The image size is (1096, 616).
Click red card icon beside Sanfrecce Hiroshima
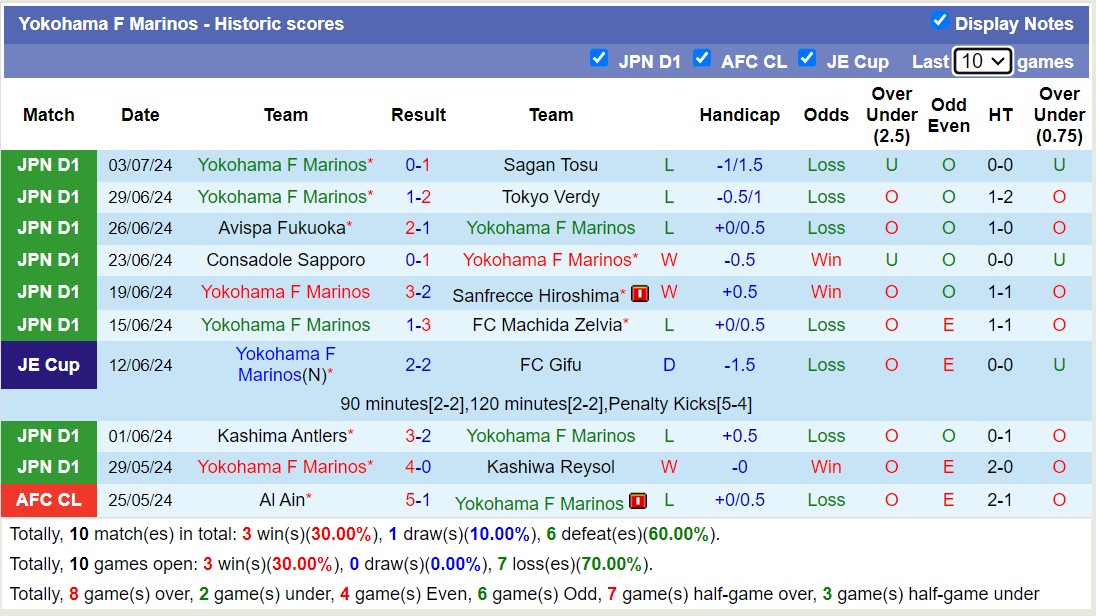coord(640,294)
